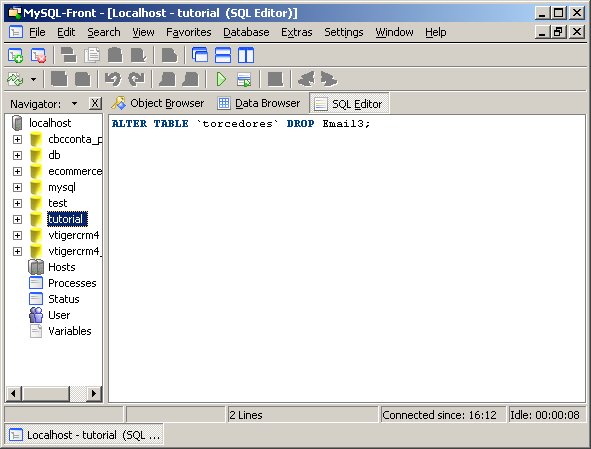The height and width of the screenshot is (449, 591).
Task: Expand the first vtigercrm4 database node
Action: pyautogui.click(x=17, y=236)
